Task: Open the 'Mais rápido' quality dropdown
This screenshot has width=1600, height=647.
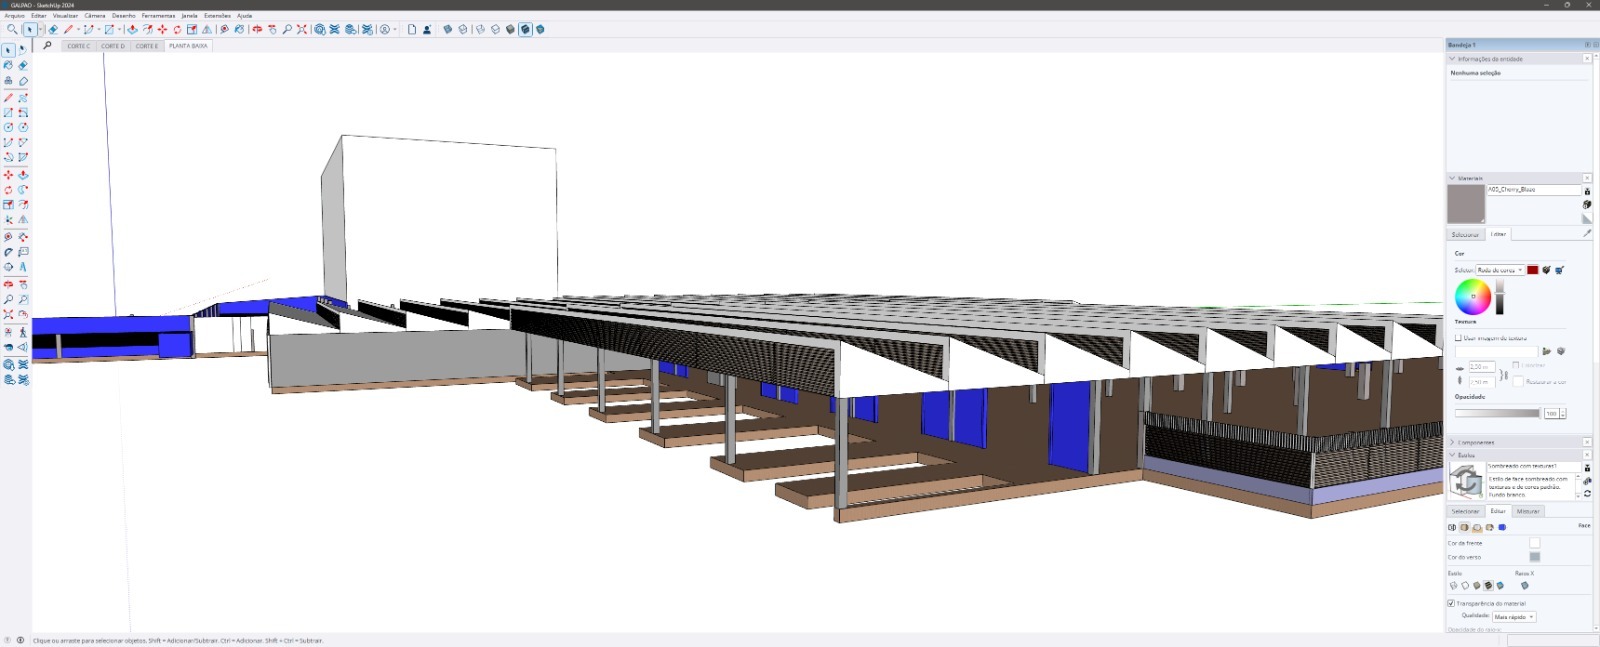Action: [1514, 617]
